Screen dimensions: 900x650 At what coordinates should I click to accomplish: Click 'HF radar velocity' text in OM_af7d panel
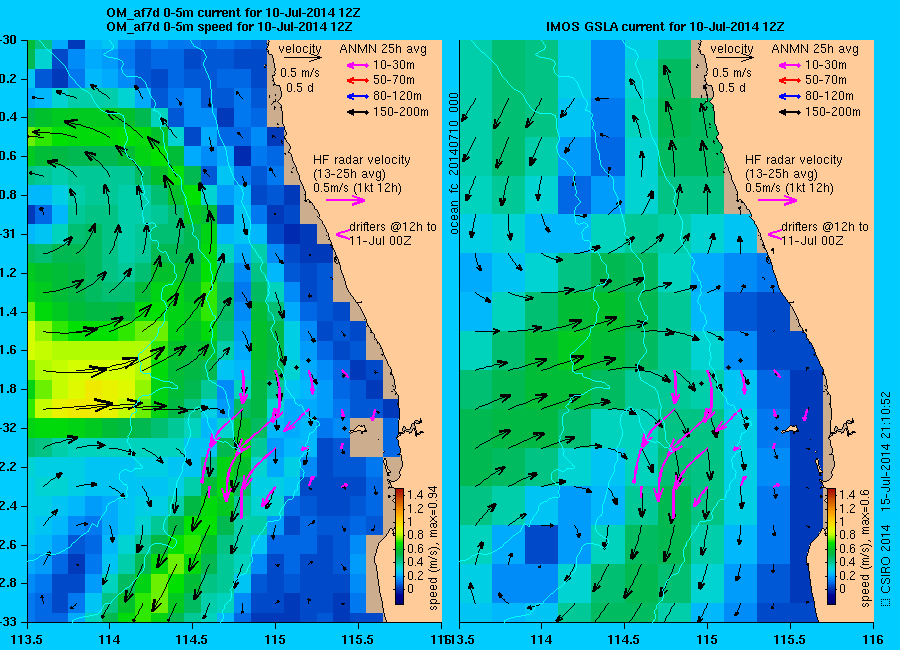tap(362, 160)
